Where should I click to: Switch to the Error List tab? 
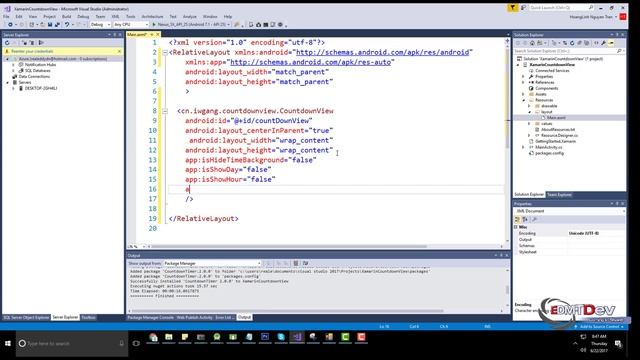224,318
